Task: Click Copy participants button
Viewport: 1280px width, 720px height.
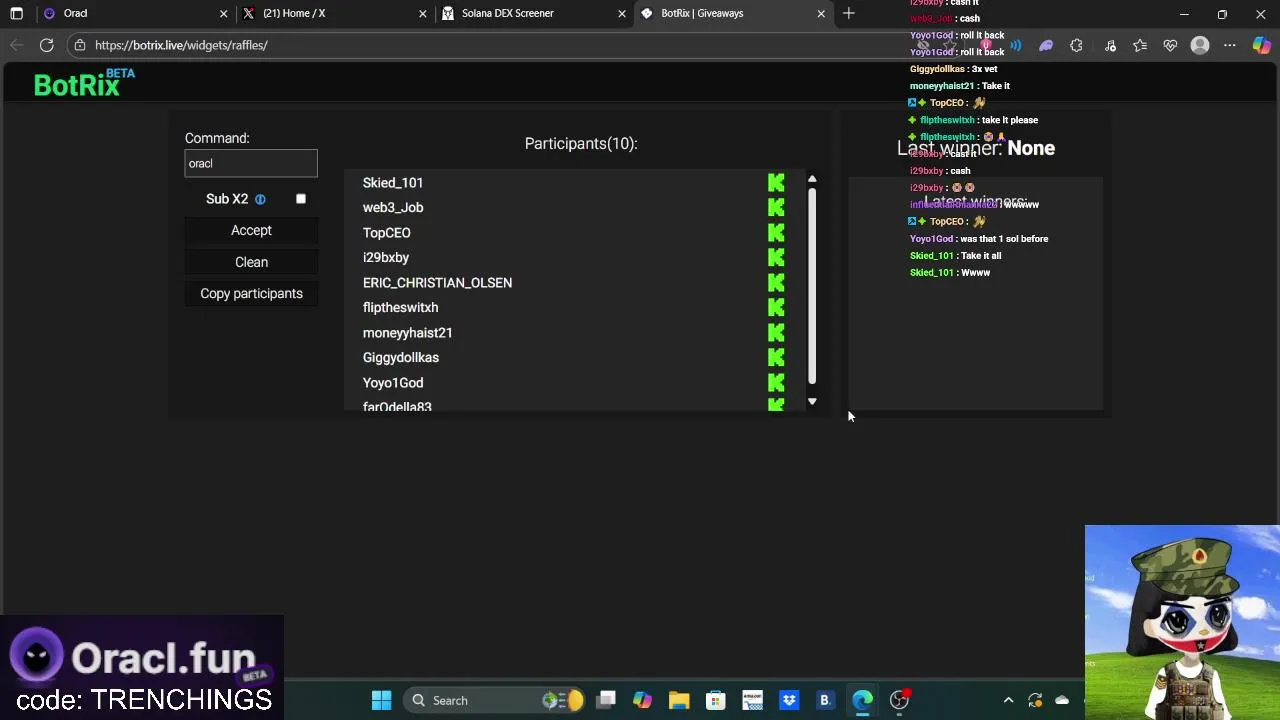Action: click(251, 293)
